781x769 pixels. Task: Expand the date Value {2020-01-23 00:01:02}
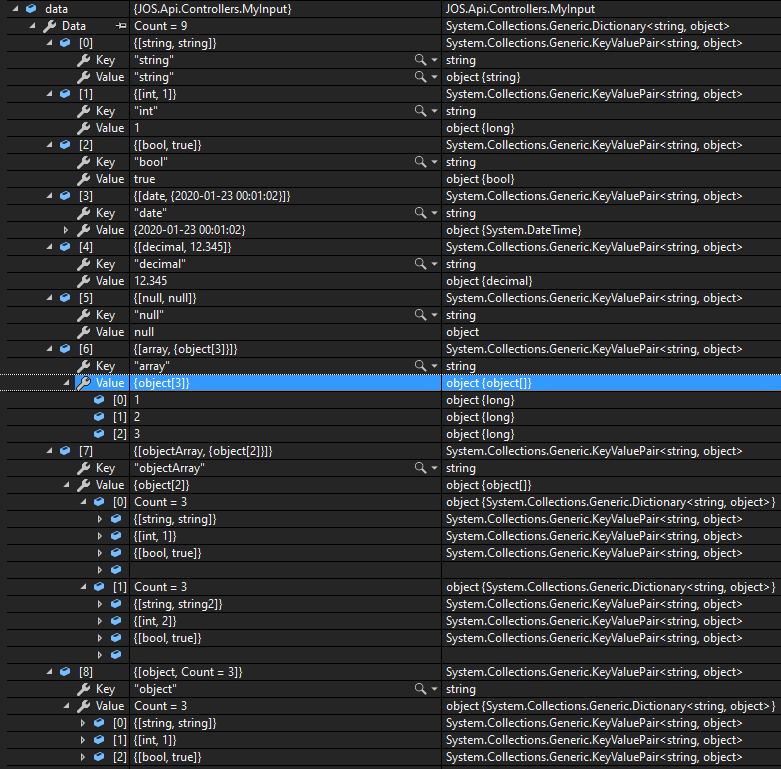[x=66, y=230]
